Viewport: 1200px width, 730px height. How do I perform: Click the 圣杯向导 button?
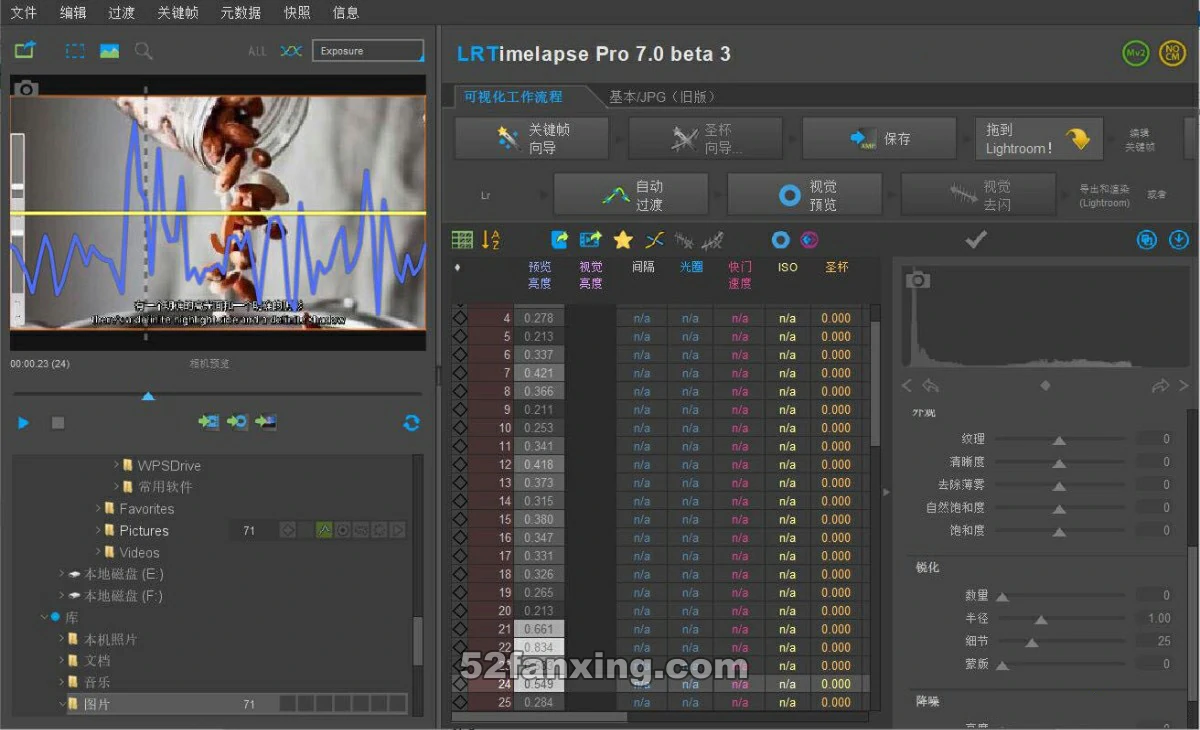(x=705, y=139)
